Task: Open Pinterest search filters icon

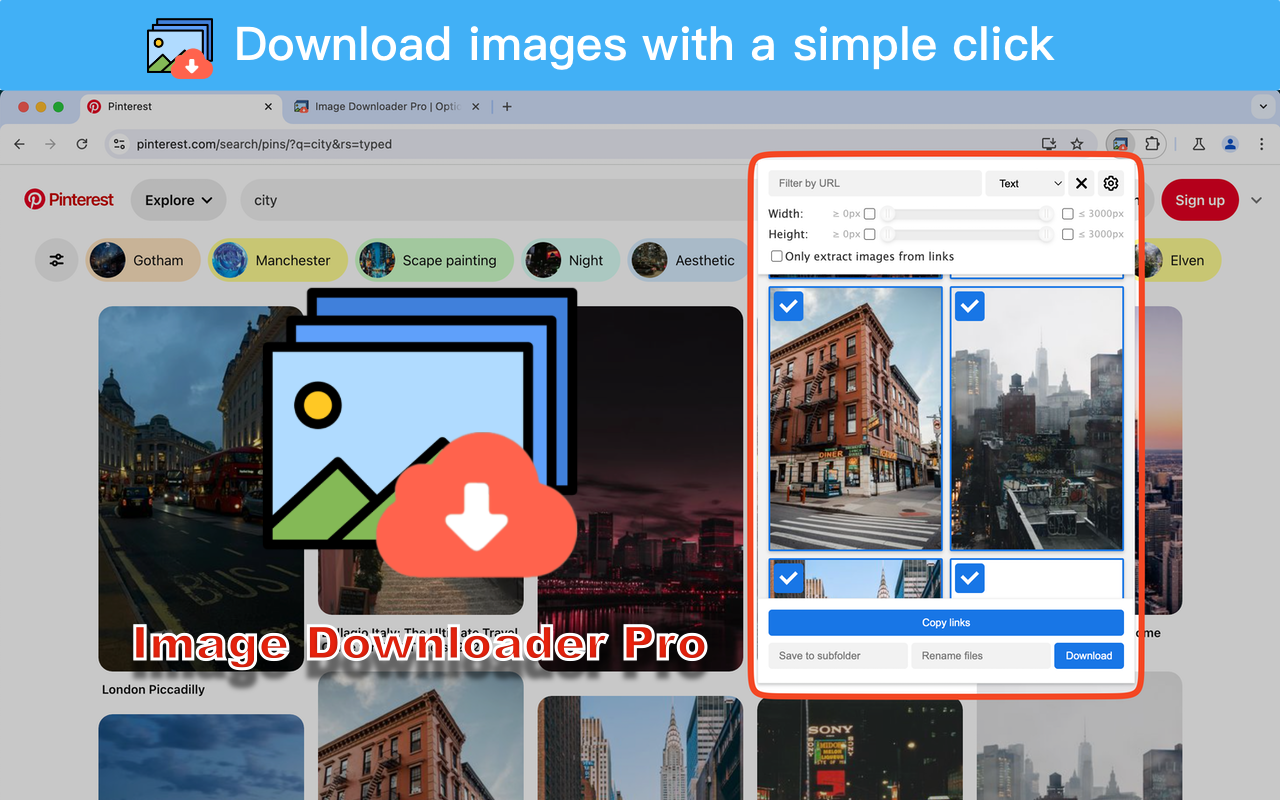Action: pyautogui.click(x=56, y=260)
